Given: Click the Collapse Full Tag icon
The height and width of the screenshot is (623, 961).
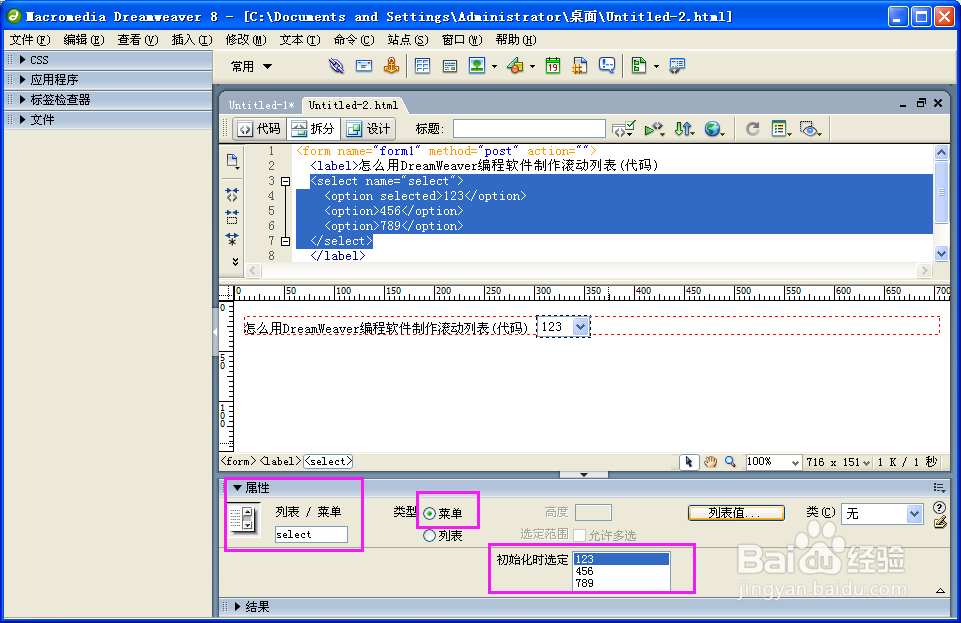Looking at the screenshot, I should [232, 195].
